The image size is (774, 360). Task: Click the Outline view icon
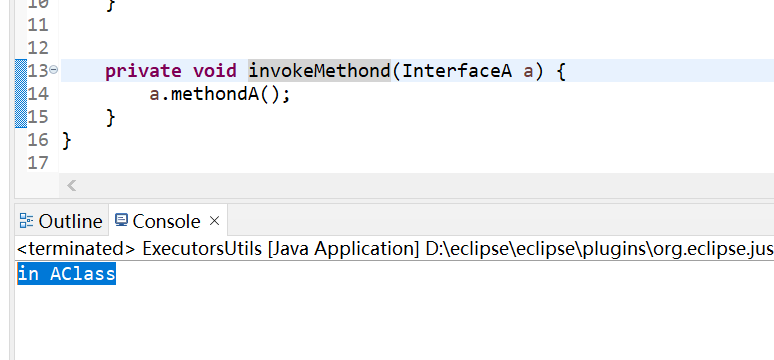tap(27, 221)
